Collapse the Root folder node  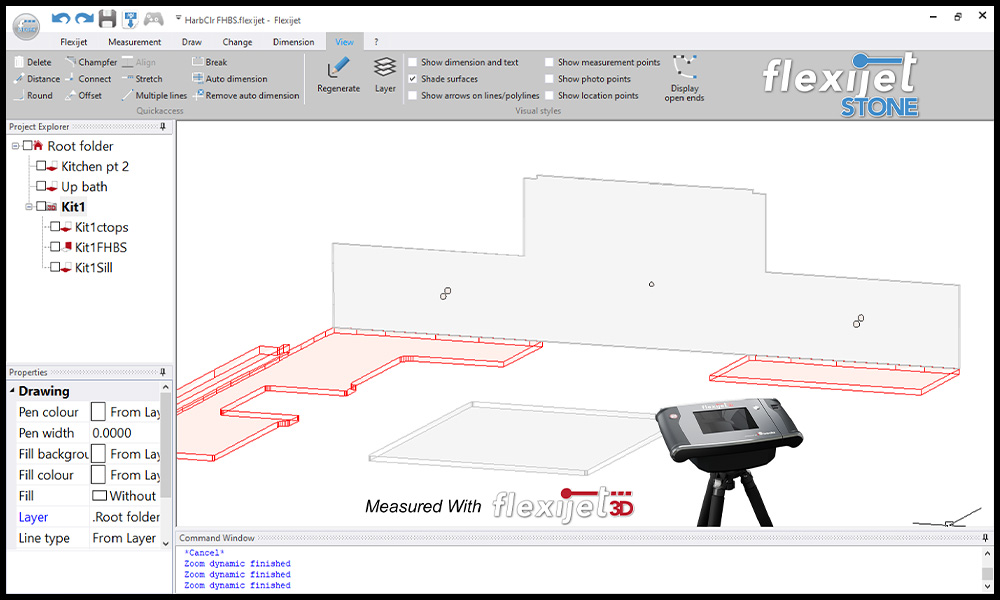16,146
